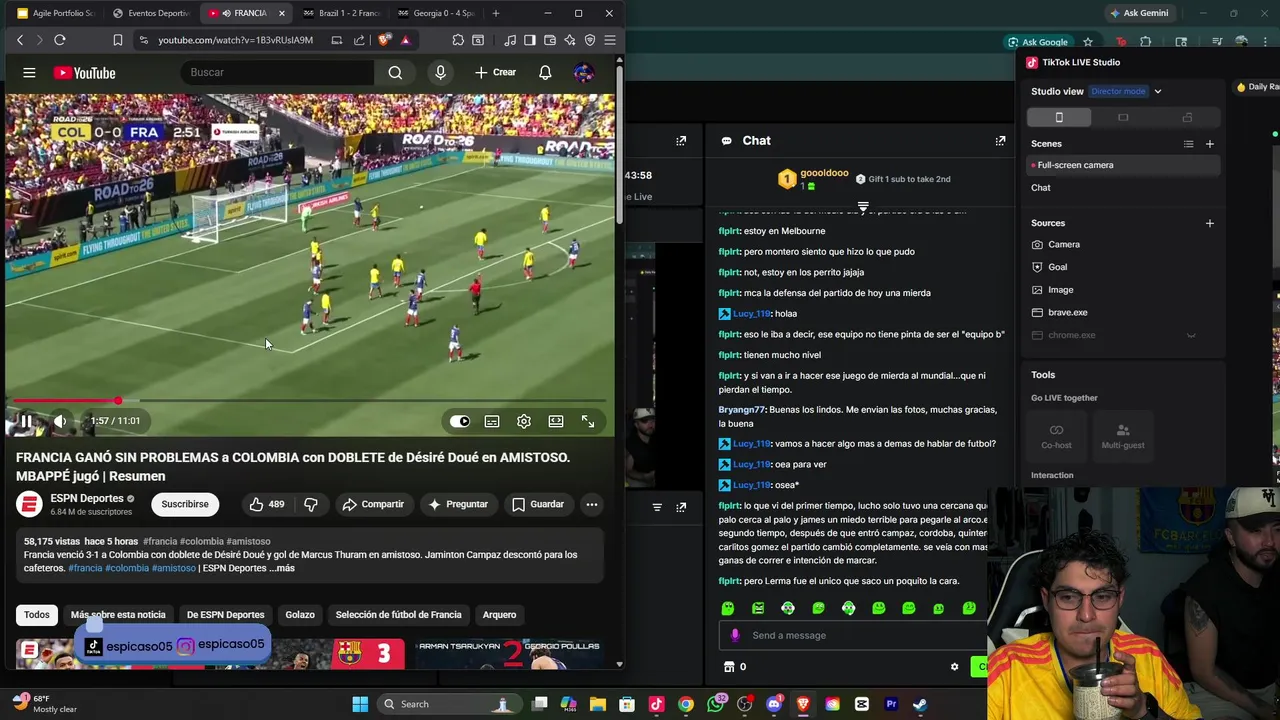The image size is (1280, 720).
Task: Click the Preguntar button
Action: click(457, 504)
